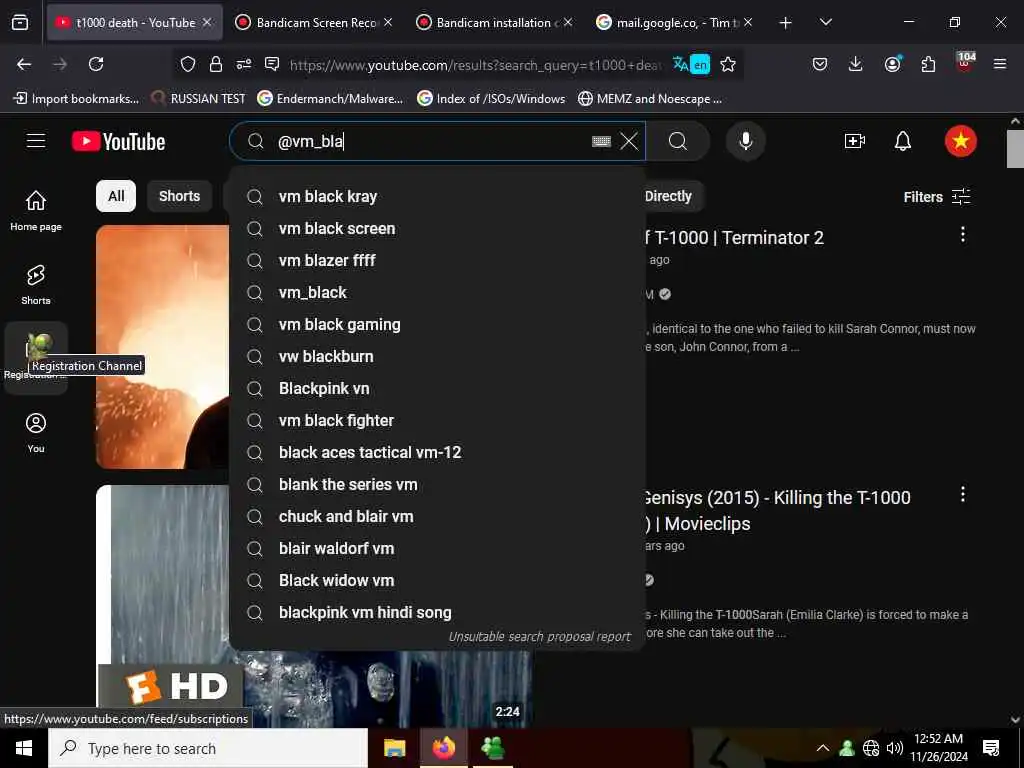This screenshot has width=1024, height=768.
Task: Open the extensions puzzle icon
Action: [928, 64]
